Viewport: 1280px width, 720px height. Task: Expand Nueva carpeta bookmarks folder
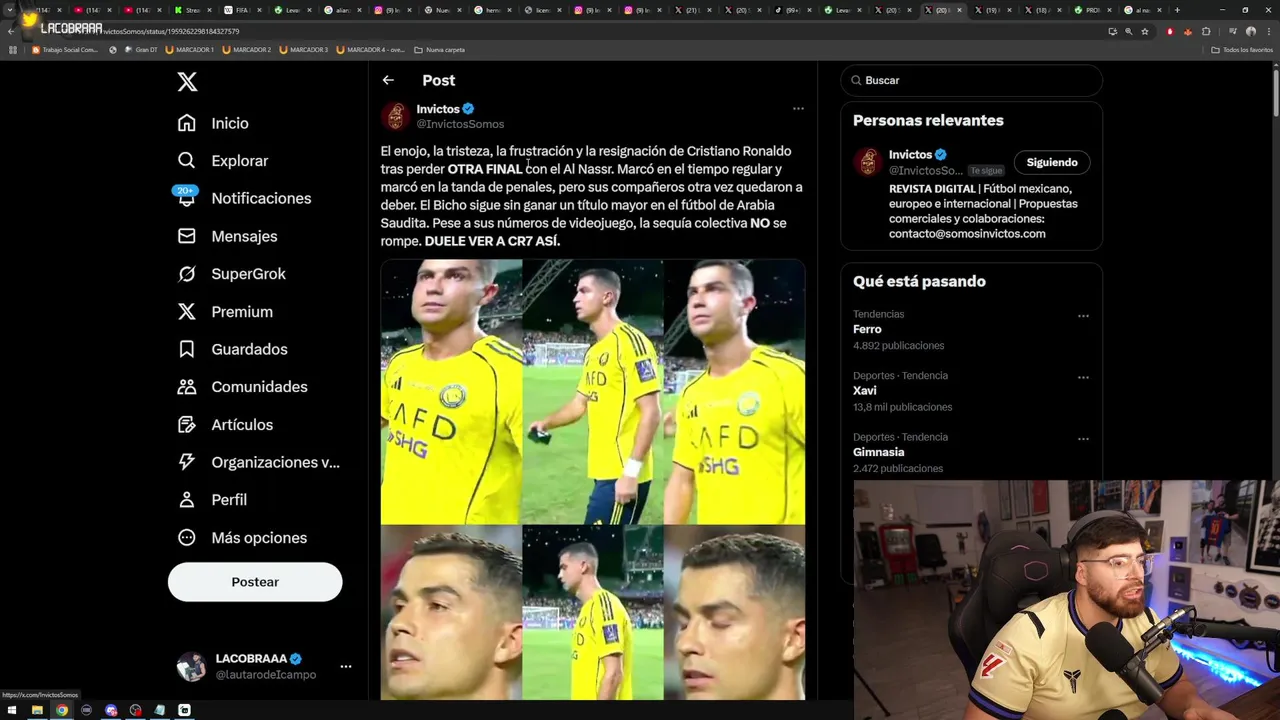(x=440, y=50)
